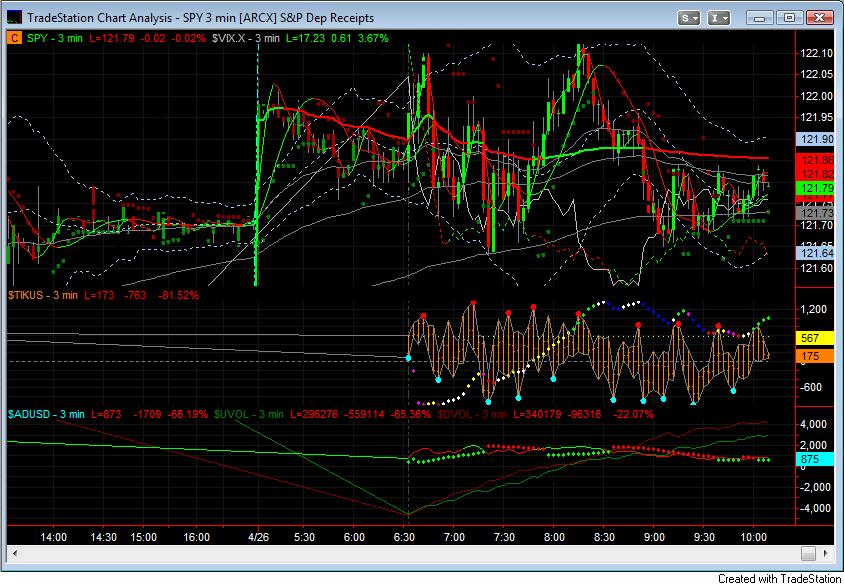Click the 6:30 time label on axis
844x585 pixels.
click(405, 538)
